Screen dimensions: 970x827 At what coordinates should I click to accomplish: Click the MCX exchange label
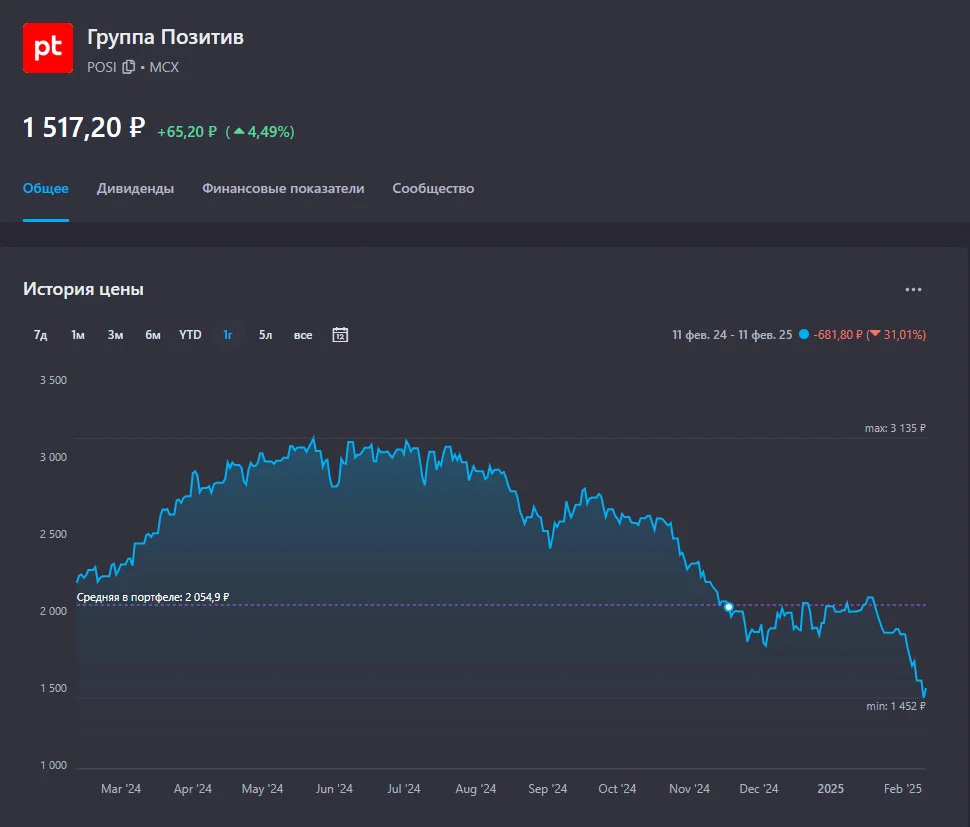(164, 67)
